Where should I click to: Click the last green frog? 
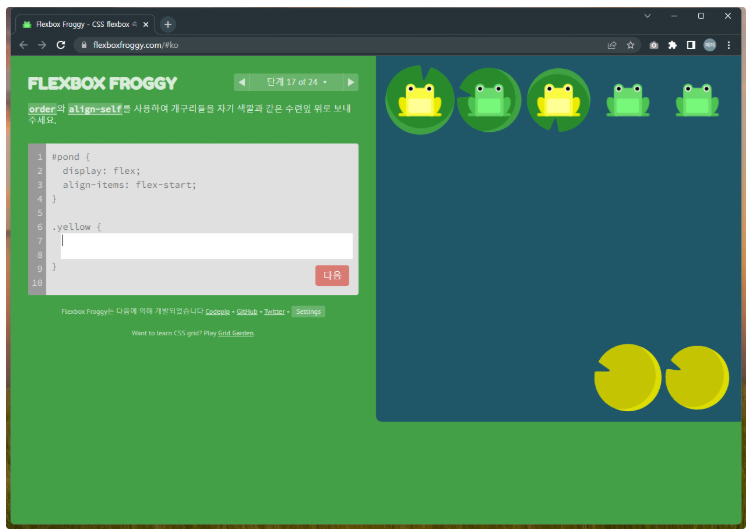[697, 100]
